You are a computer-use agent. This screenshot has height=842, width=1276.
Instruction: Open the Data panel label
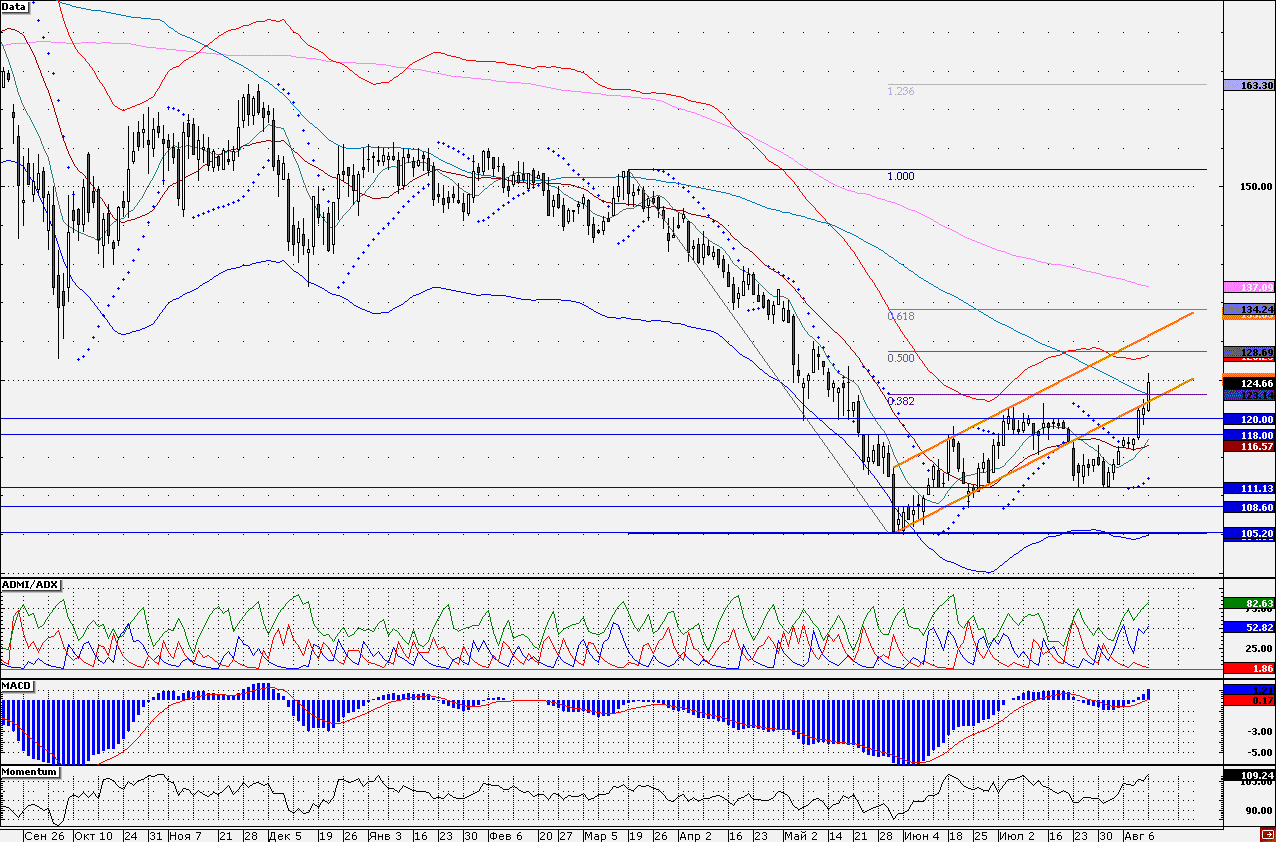point(15,6)
